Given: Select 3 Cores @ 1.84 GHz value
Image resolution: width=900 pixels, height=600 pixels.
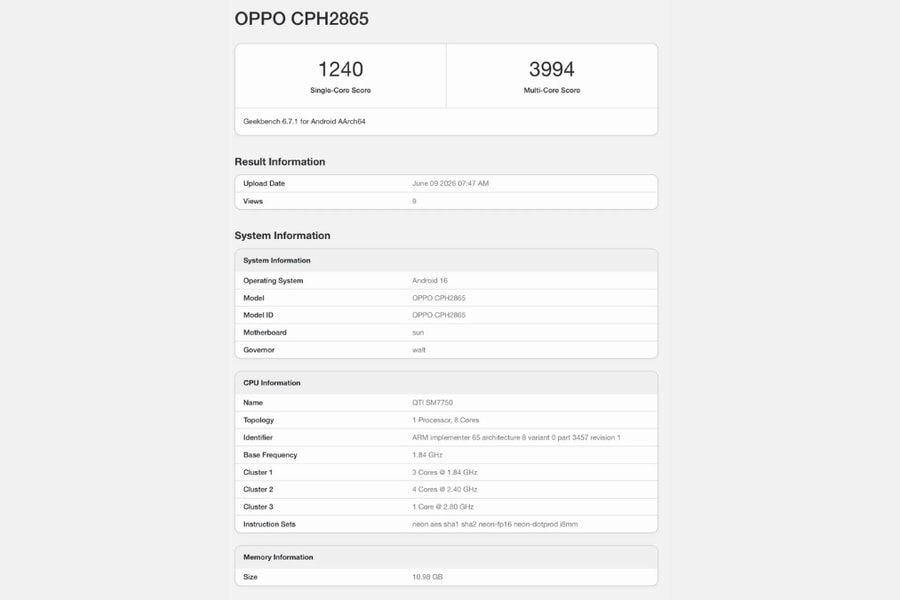Looking at the screenshot, I should tap(445, 472).
